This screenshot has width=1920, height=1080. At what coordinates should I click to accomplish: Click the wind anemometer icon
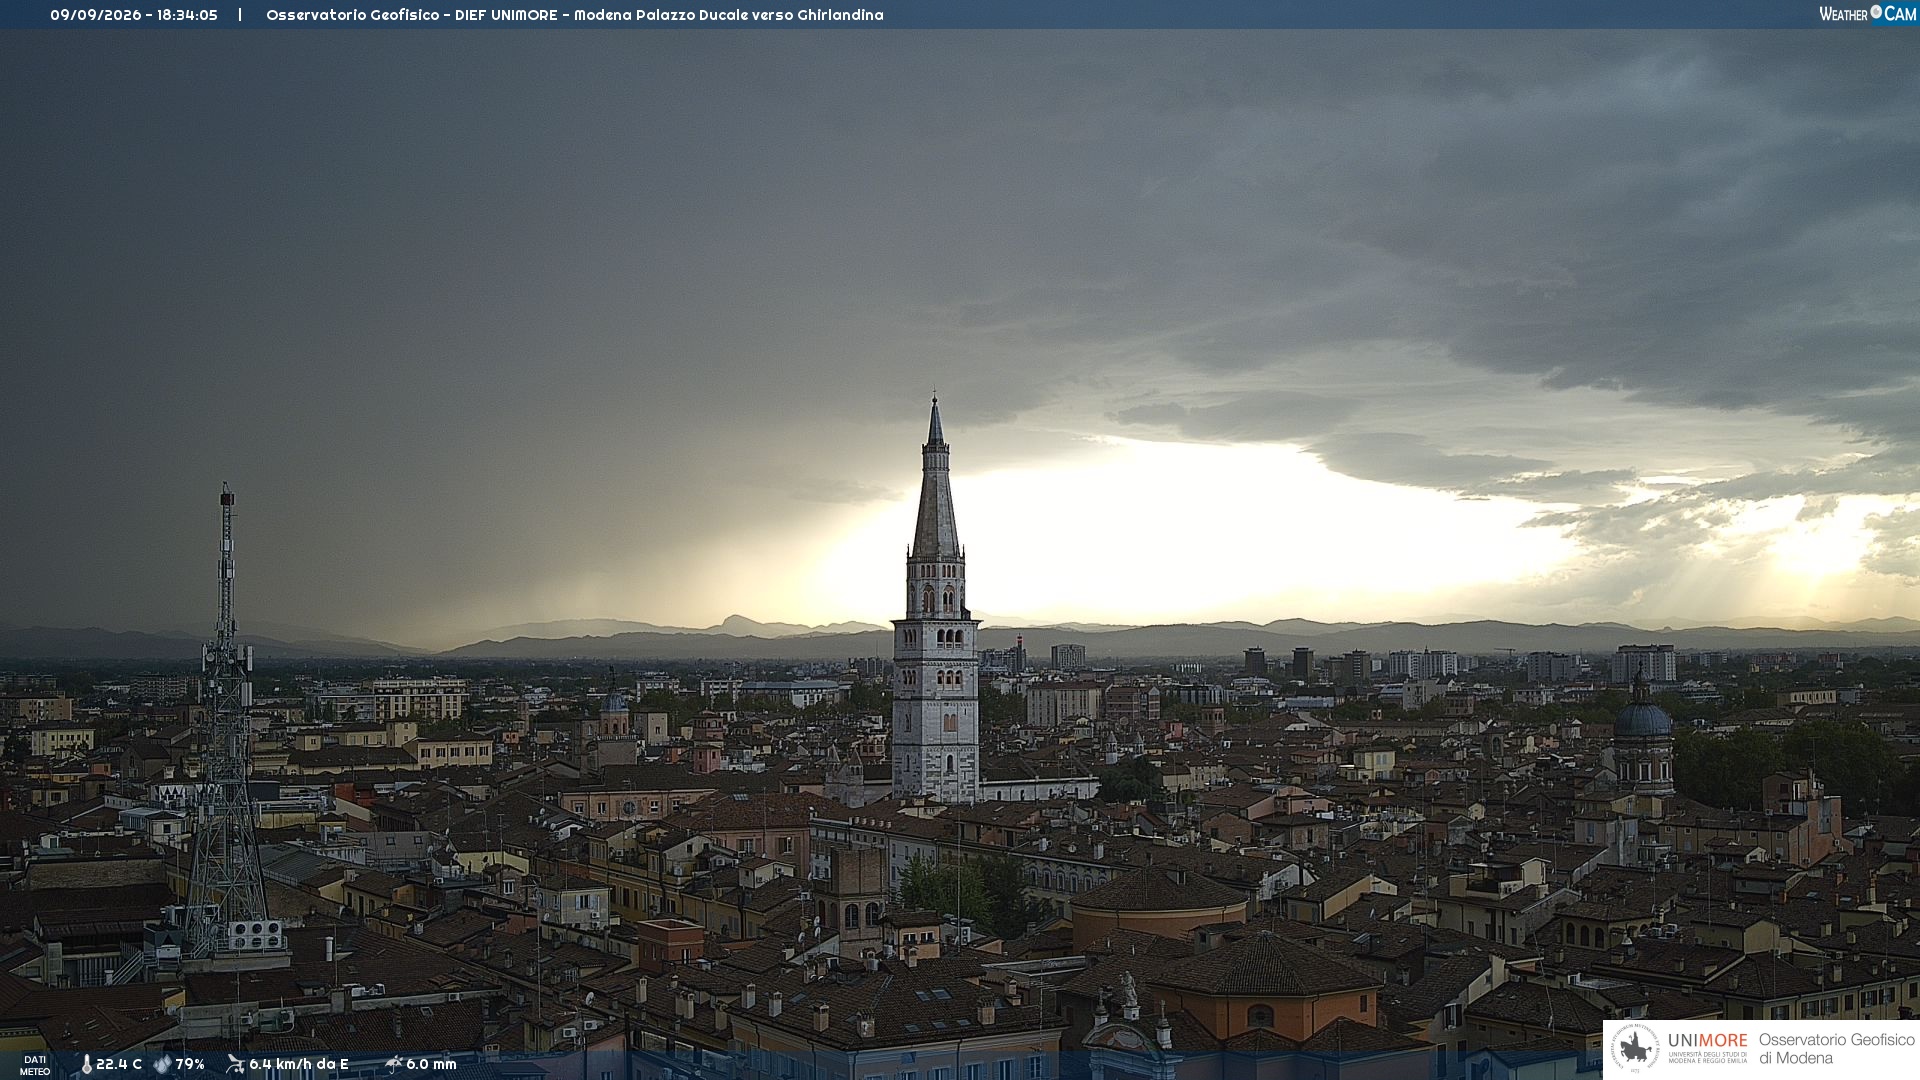tap(235, 1064)
